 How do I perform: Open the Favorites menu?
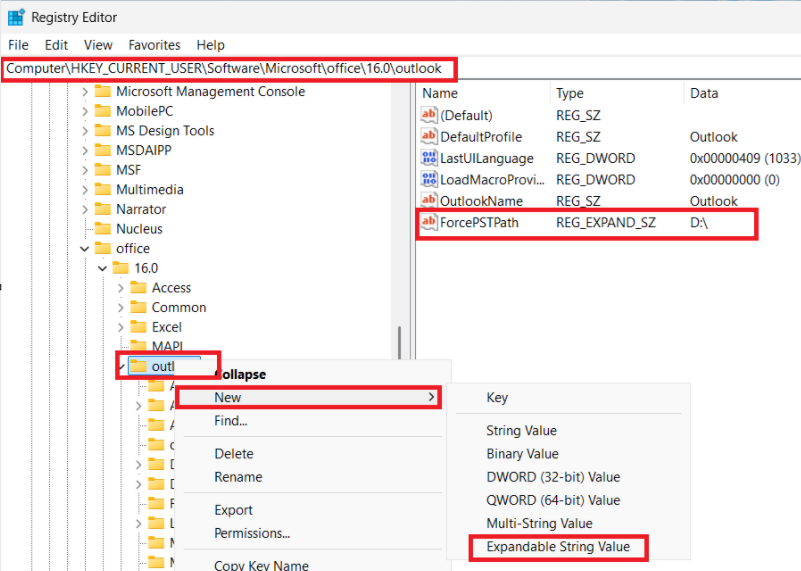(x=154, y=45)
